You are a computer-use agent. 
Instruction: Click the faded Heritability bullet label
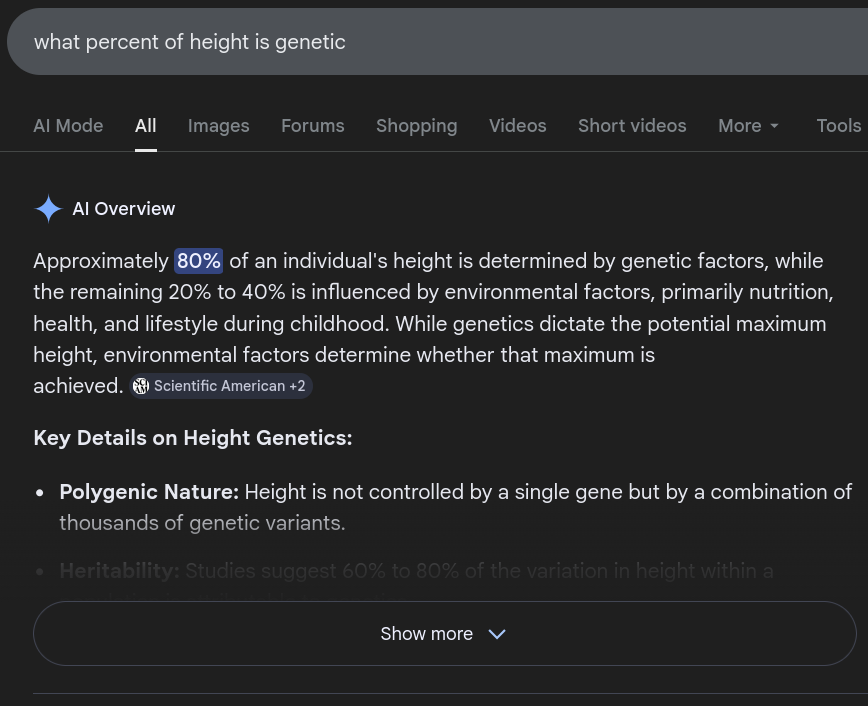[119, 571]
